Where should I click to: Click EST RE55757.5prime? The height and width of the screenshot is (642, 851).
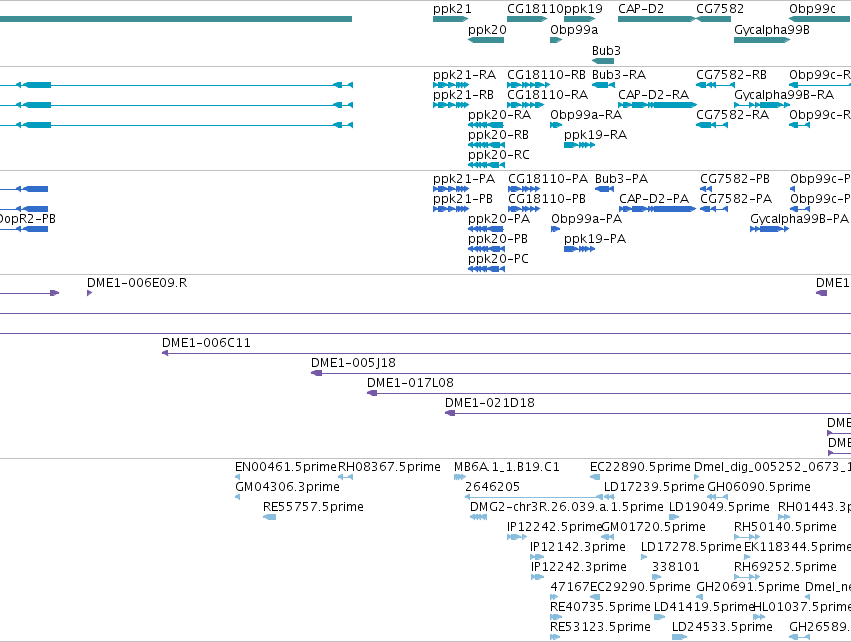[269, 517]
